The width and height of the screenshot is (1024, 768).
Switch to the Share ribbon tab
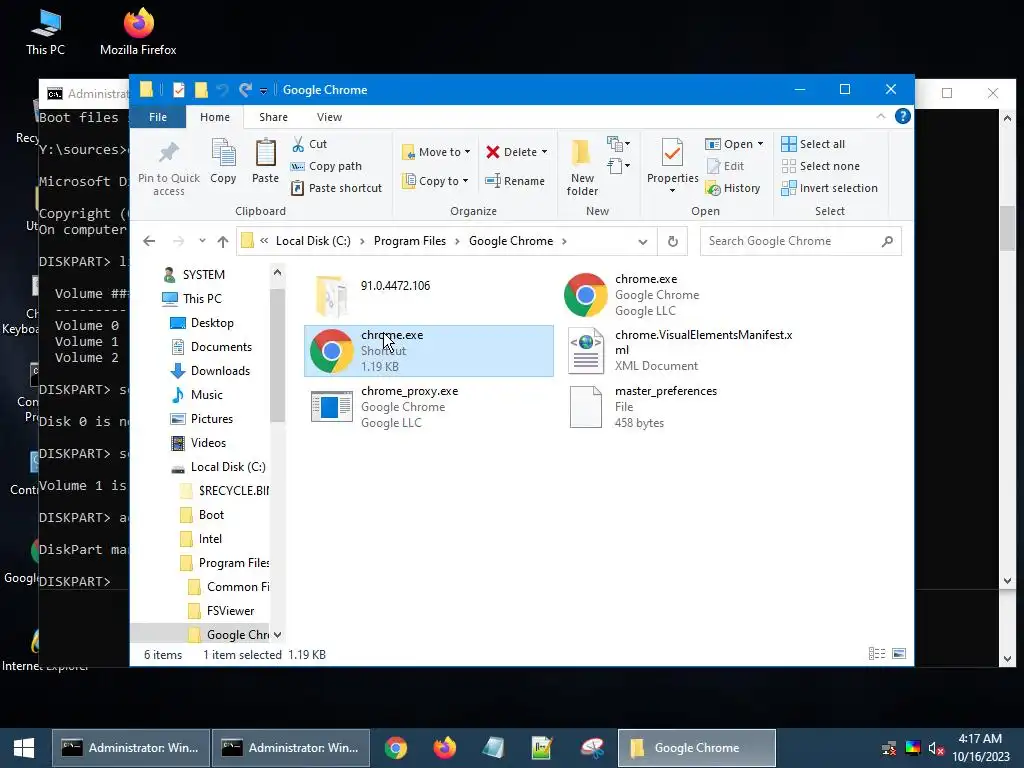click(x=273, y=117)
